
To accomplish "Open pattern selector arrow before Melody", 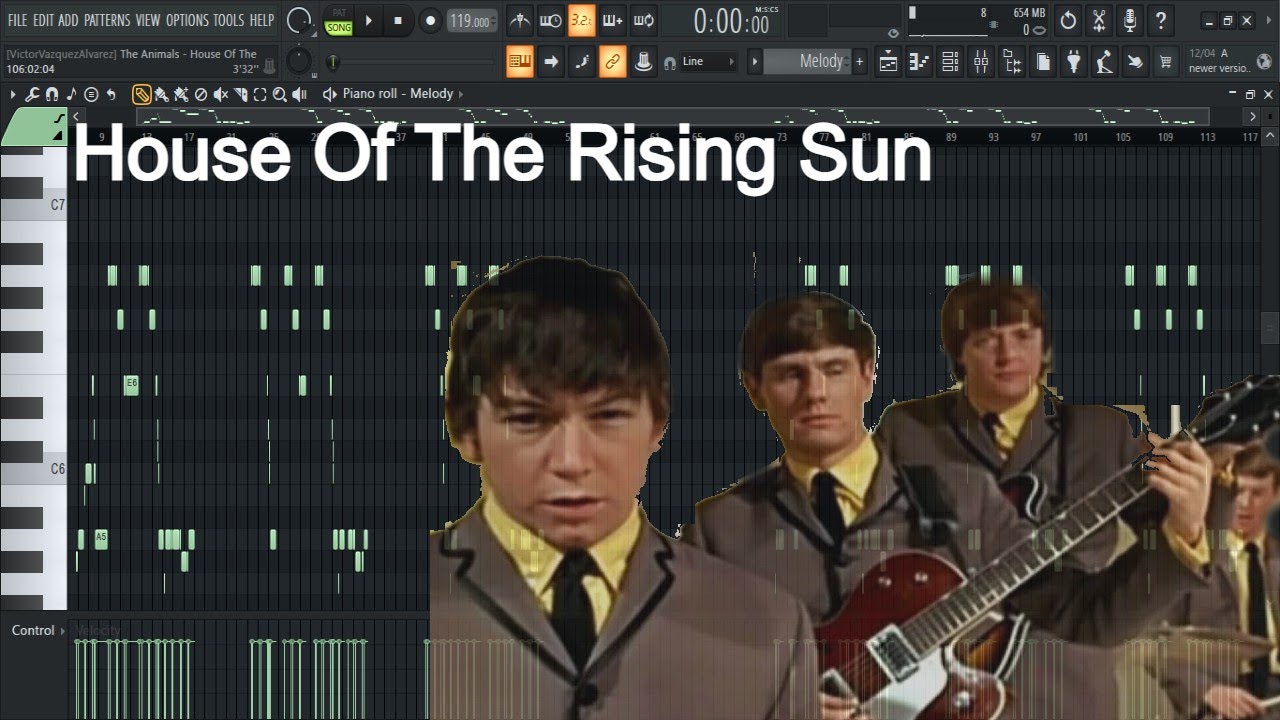I will coord(755,62).
